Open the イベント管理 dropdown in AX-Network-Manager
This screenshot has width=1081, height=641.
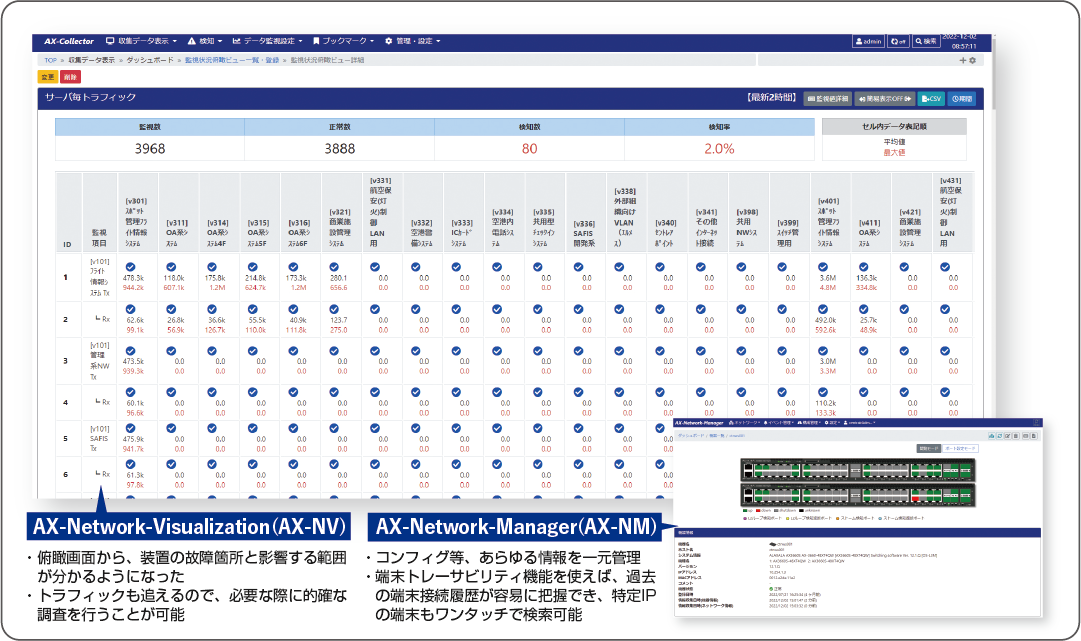click(779, 423)
